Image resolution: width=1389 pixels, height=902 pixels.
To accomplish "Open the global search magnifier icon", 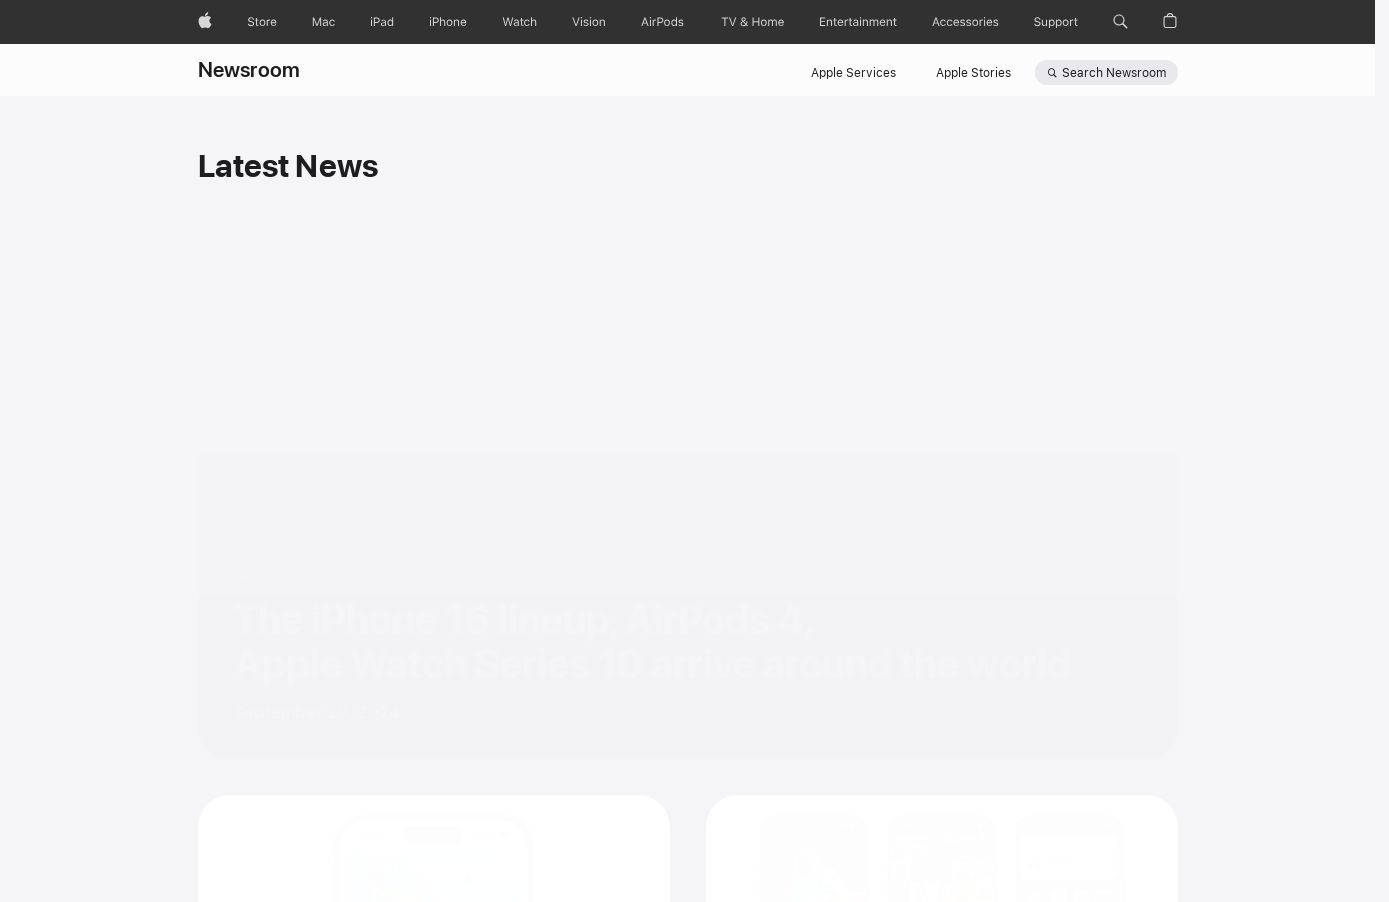I will point(1120,21).
